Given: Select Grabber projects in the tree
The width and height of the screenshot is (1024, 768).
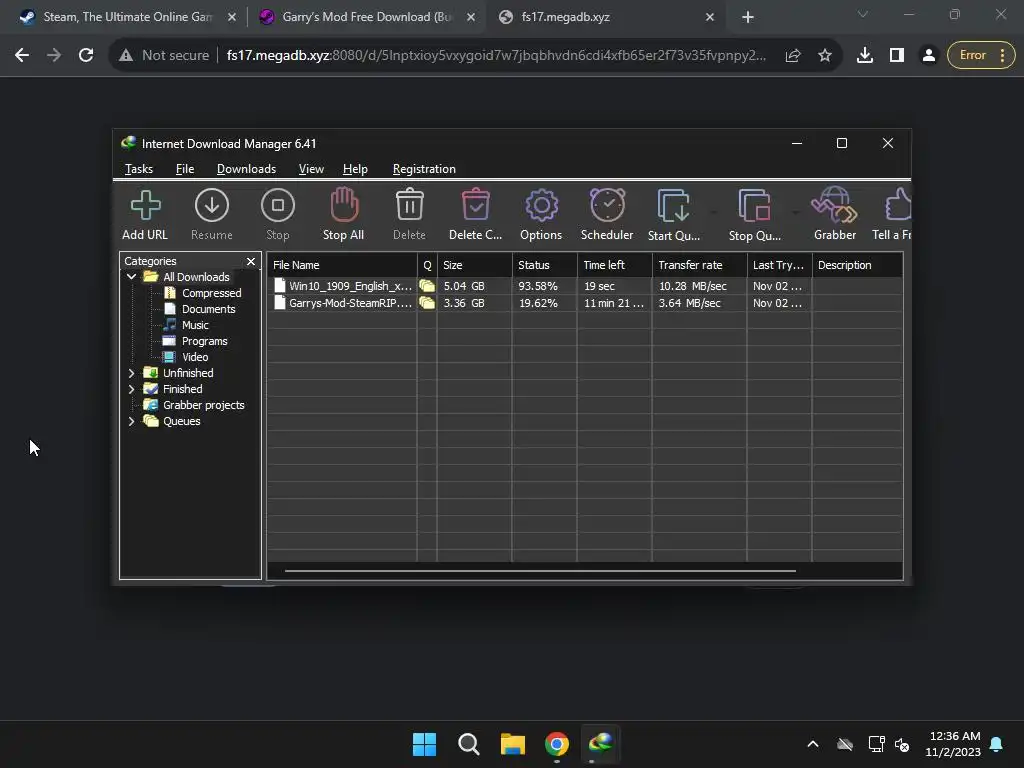Looking at the screenshot, I should point(204,405).
